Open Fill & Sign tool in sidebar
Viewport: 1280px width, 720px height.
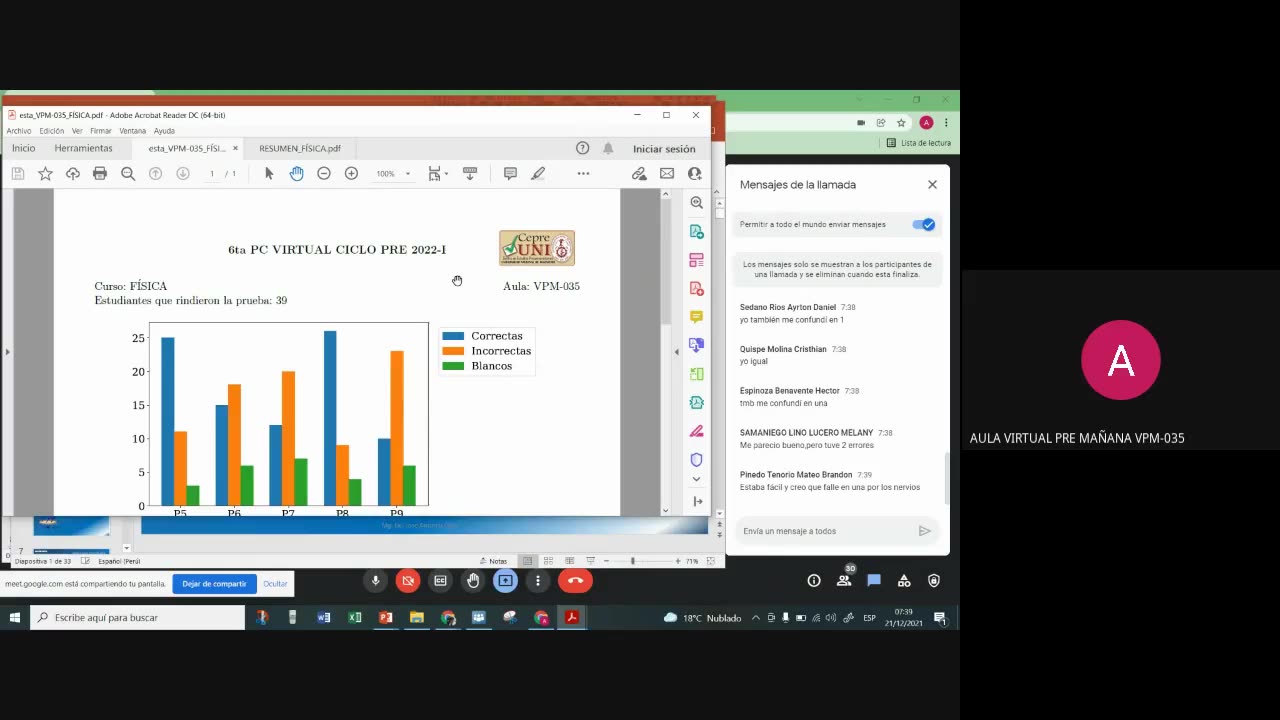[x=697, y=431]
